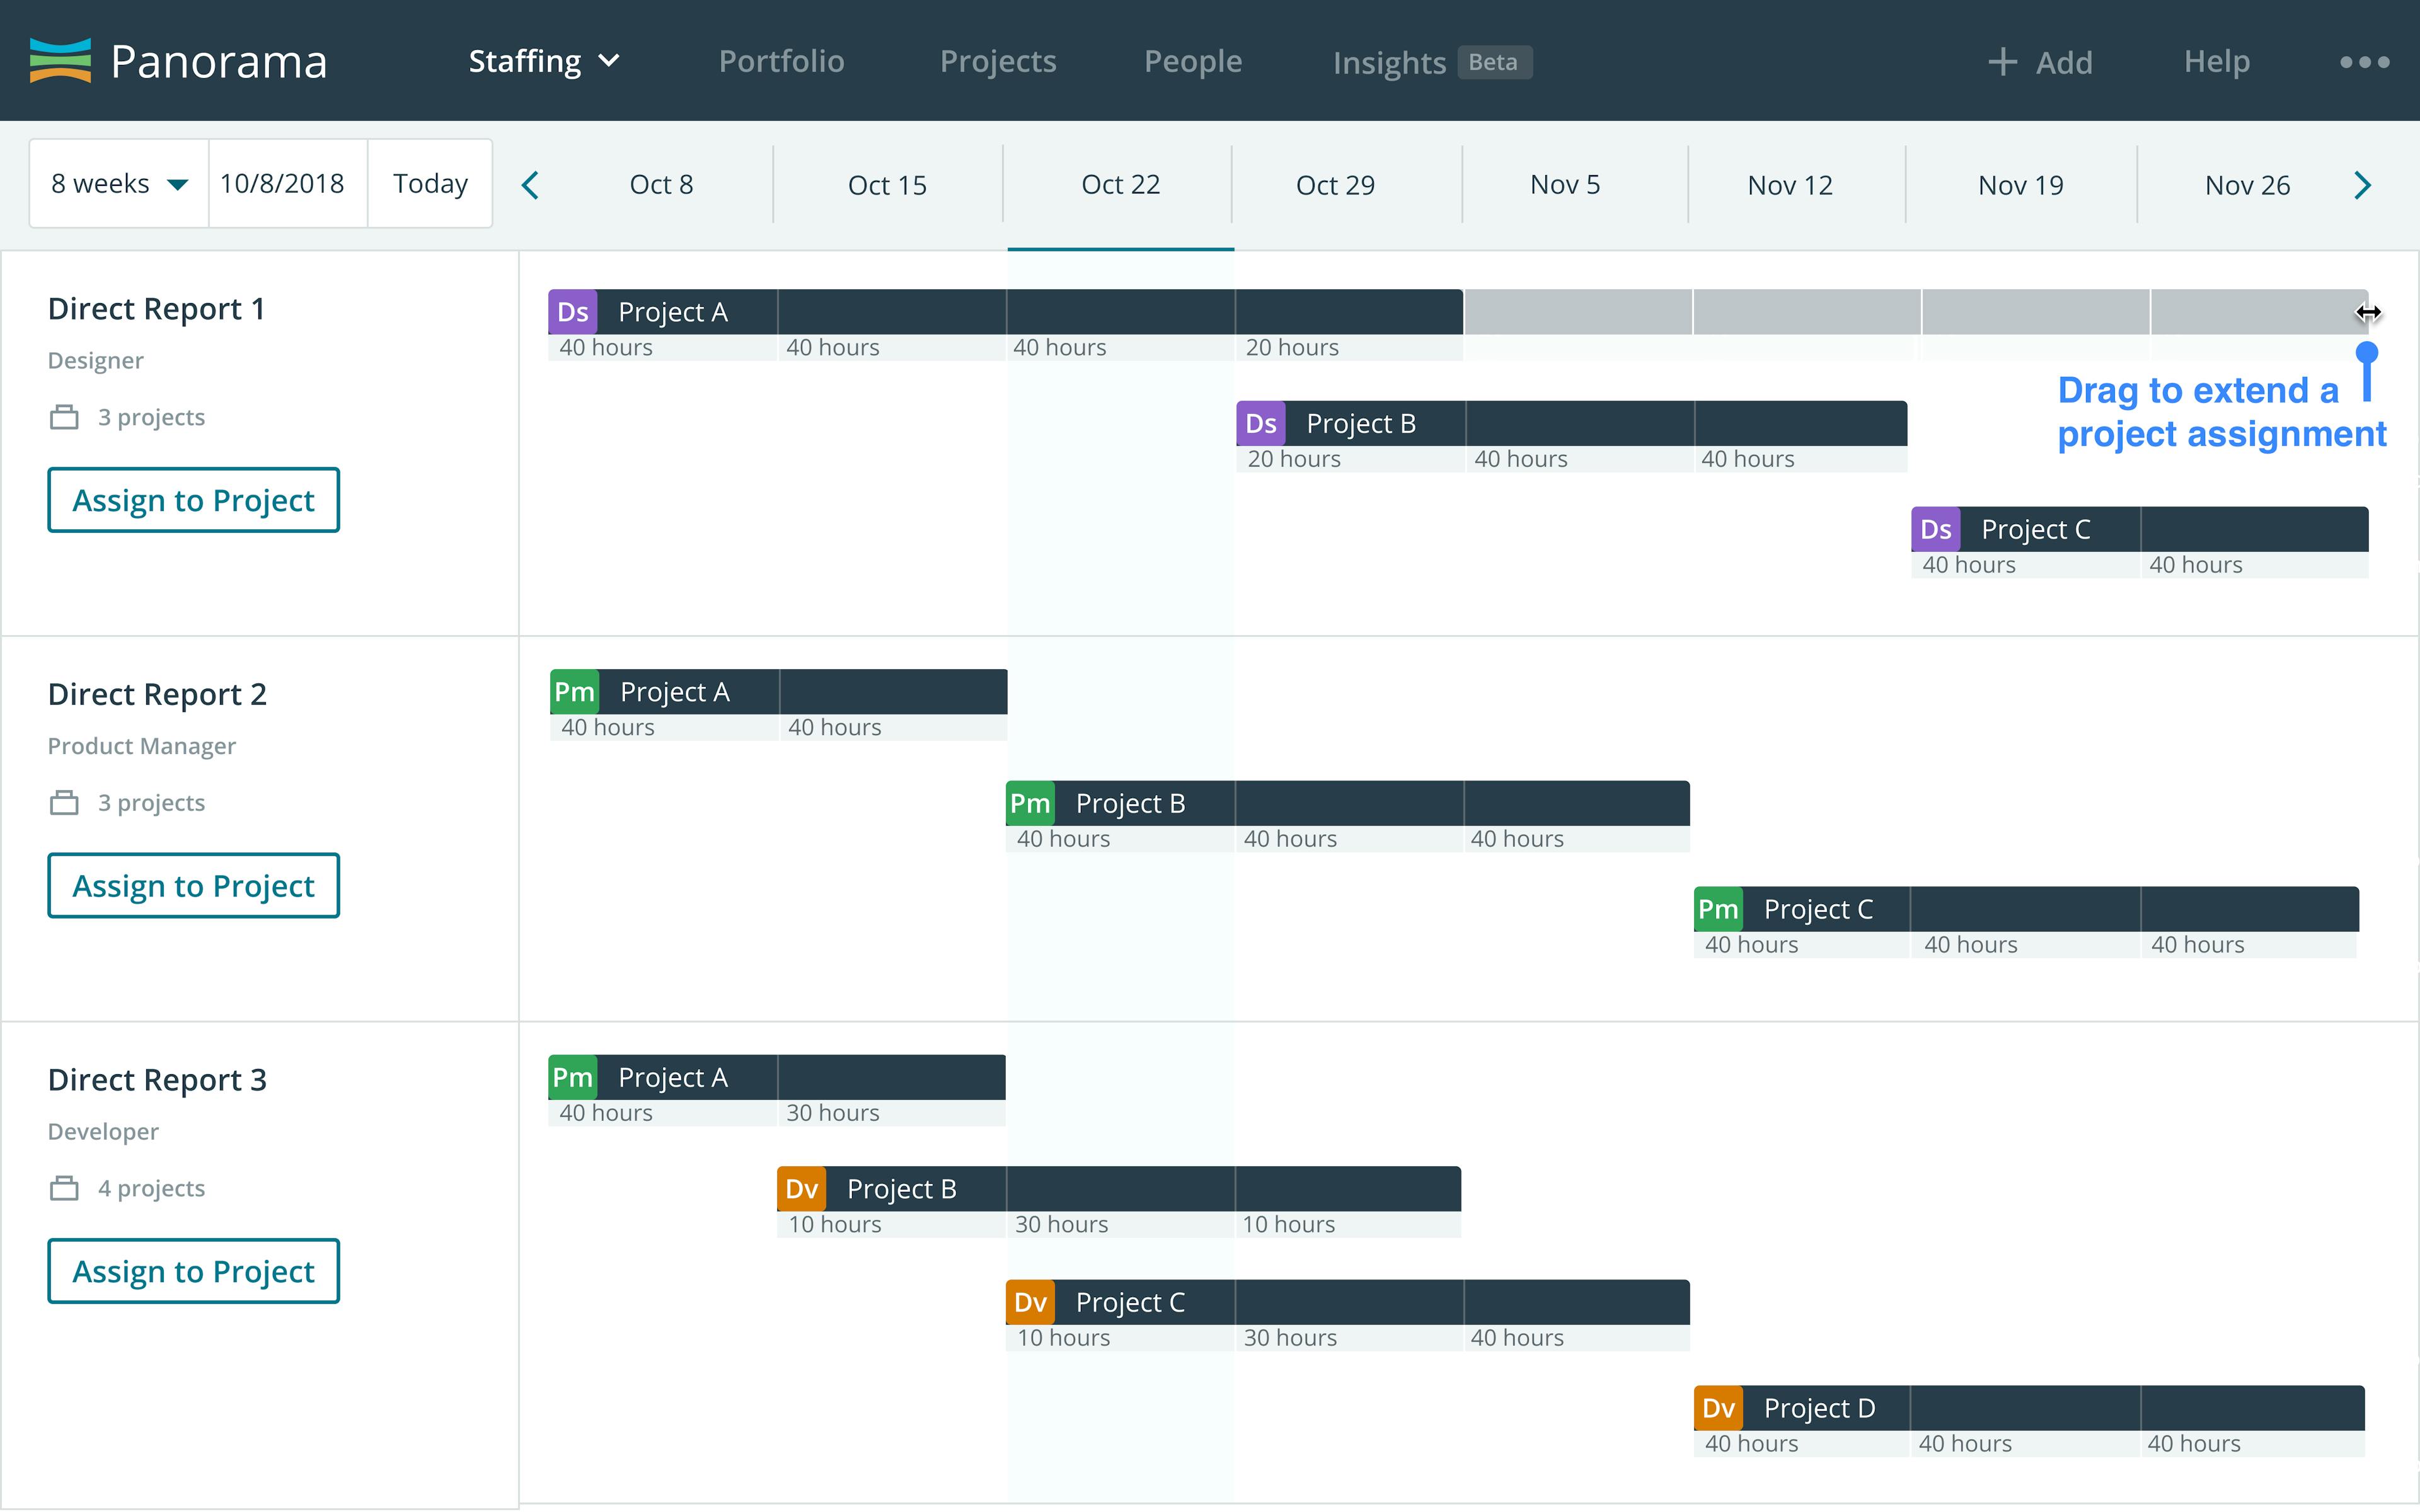Click Ds badge on Direct Report 1 Project B
This screenshot has width=2420, height=1512.
(1261, 423)
